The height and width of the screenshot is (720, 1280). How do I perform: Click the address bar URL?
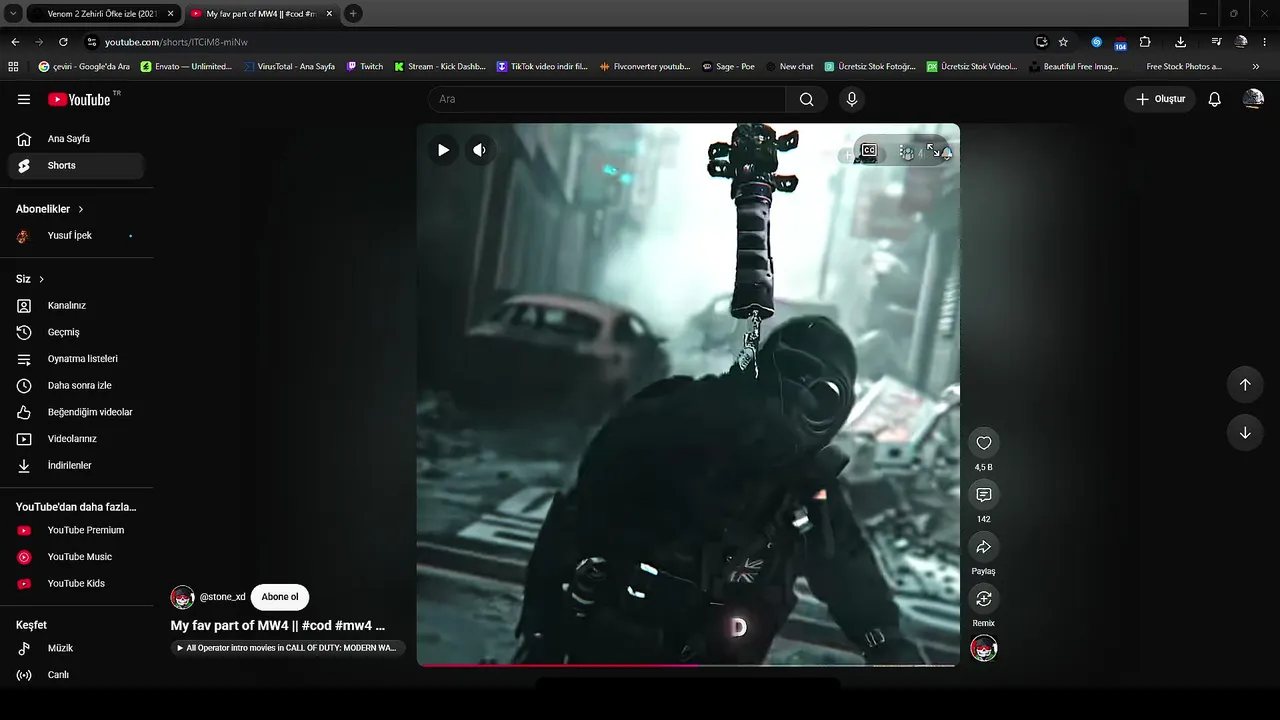176,42
